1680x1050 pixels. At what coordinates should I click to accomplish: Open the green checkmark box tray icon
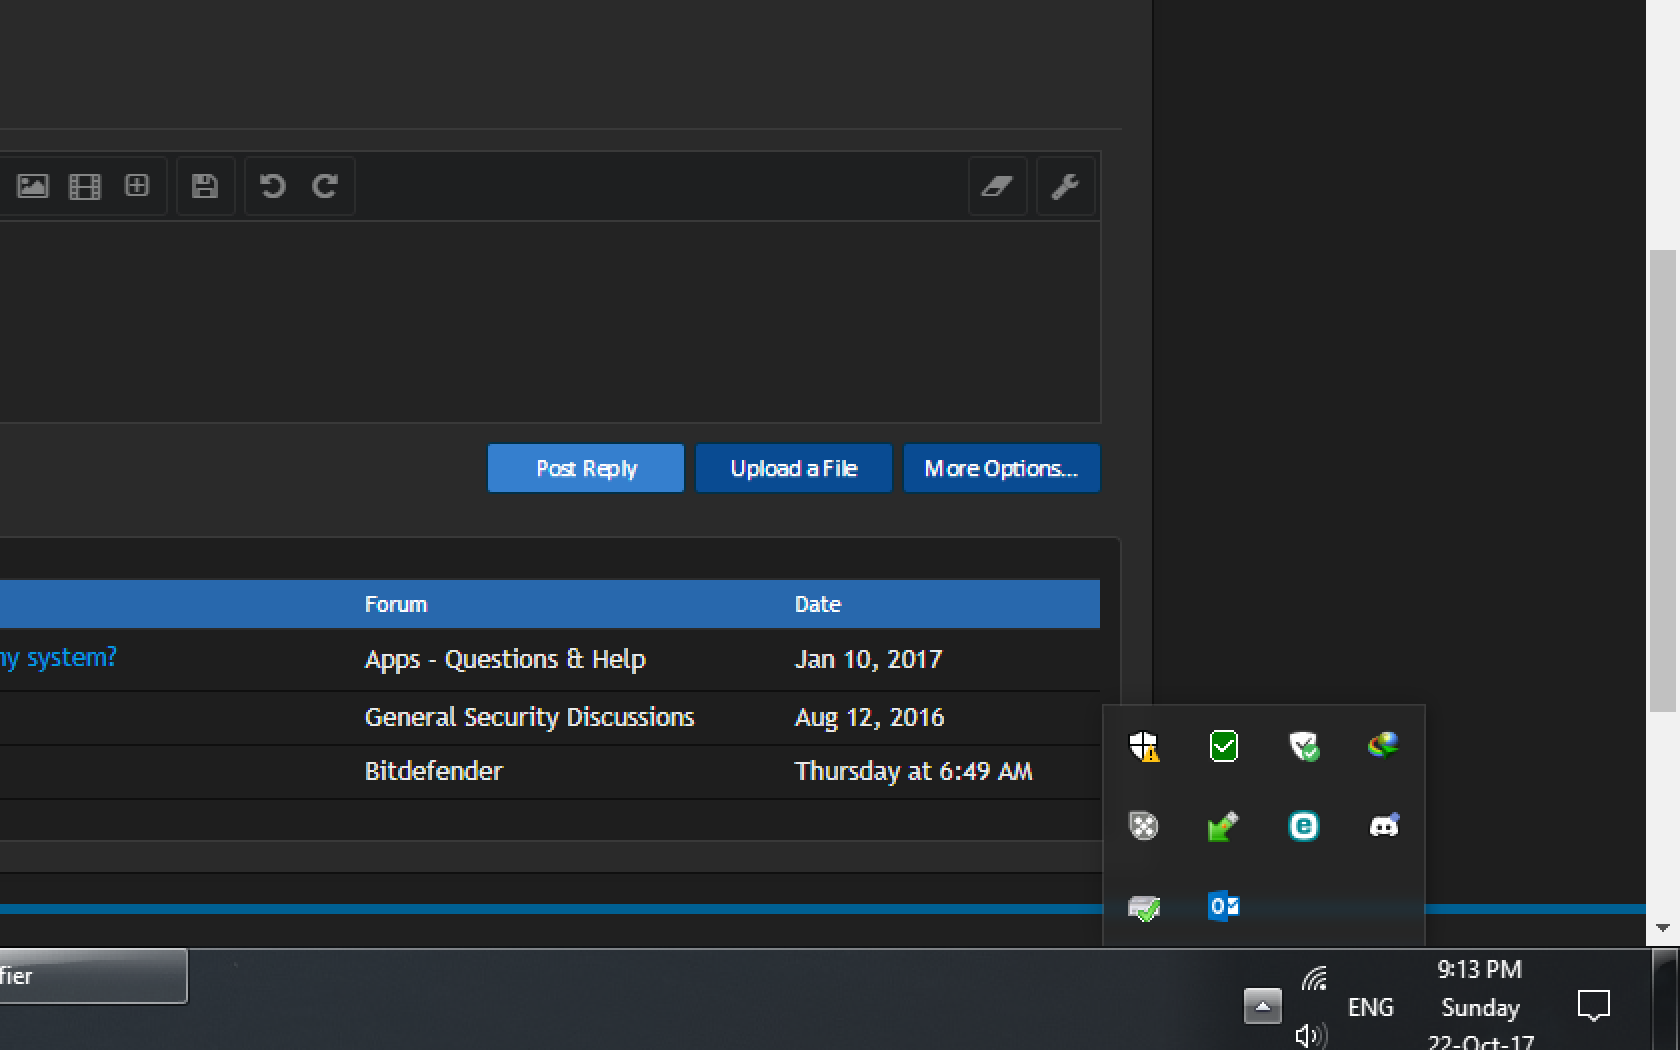pos(1224,746)
